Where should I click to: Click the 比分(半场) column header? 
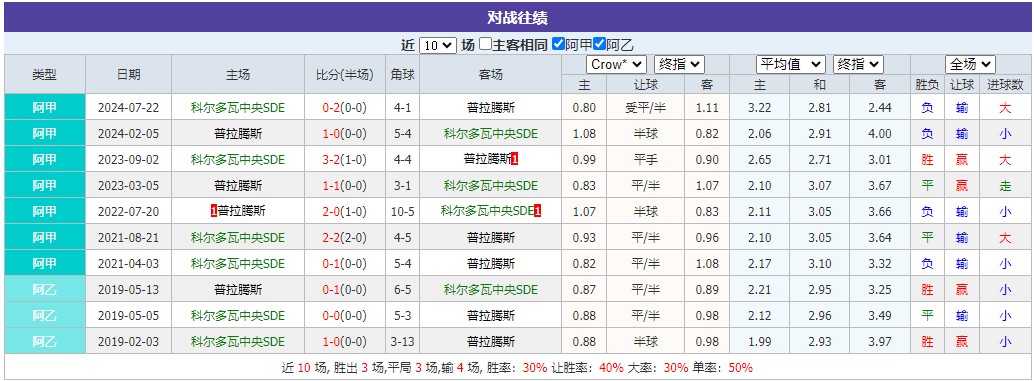click(344, 74)
